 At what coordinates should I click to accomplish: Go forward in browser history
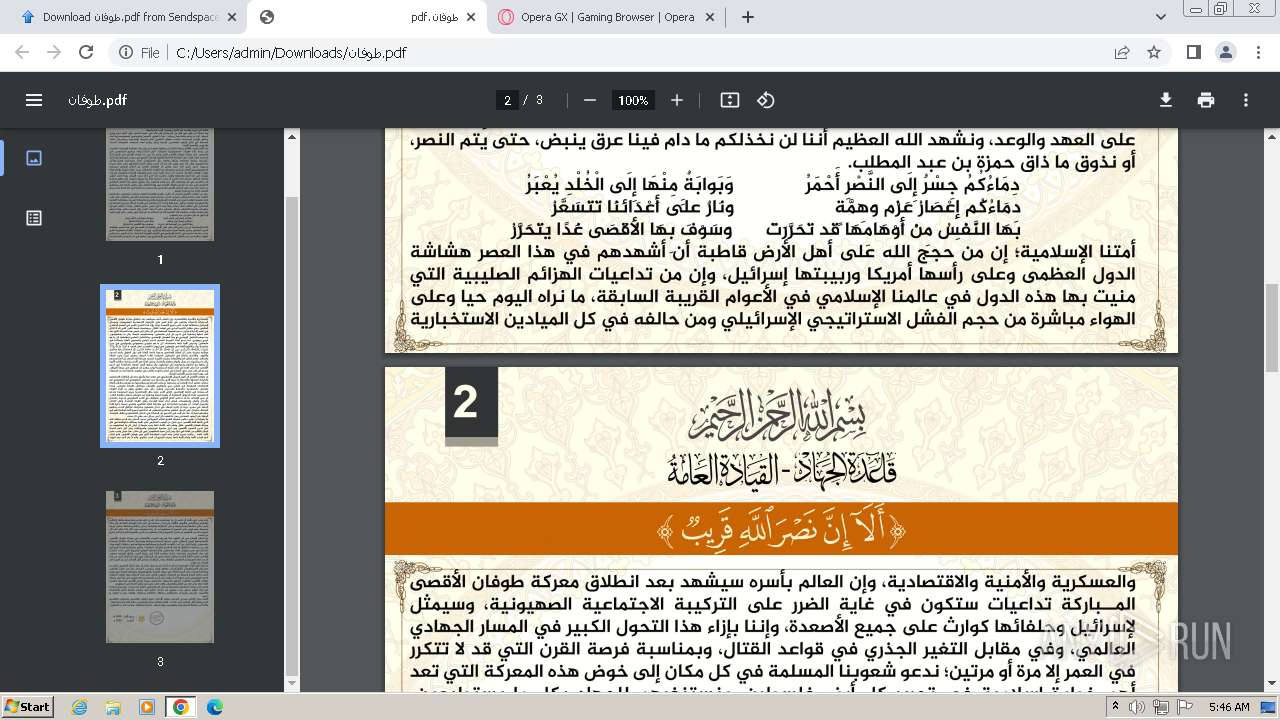[54, 53]
